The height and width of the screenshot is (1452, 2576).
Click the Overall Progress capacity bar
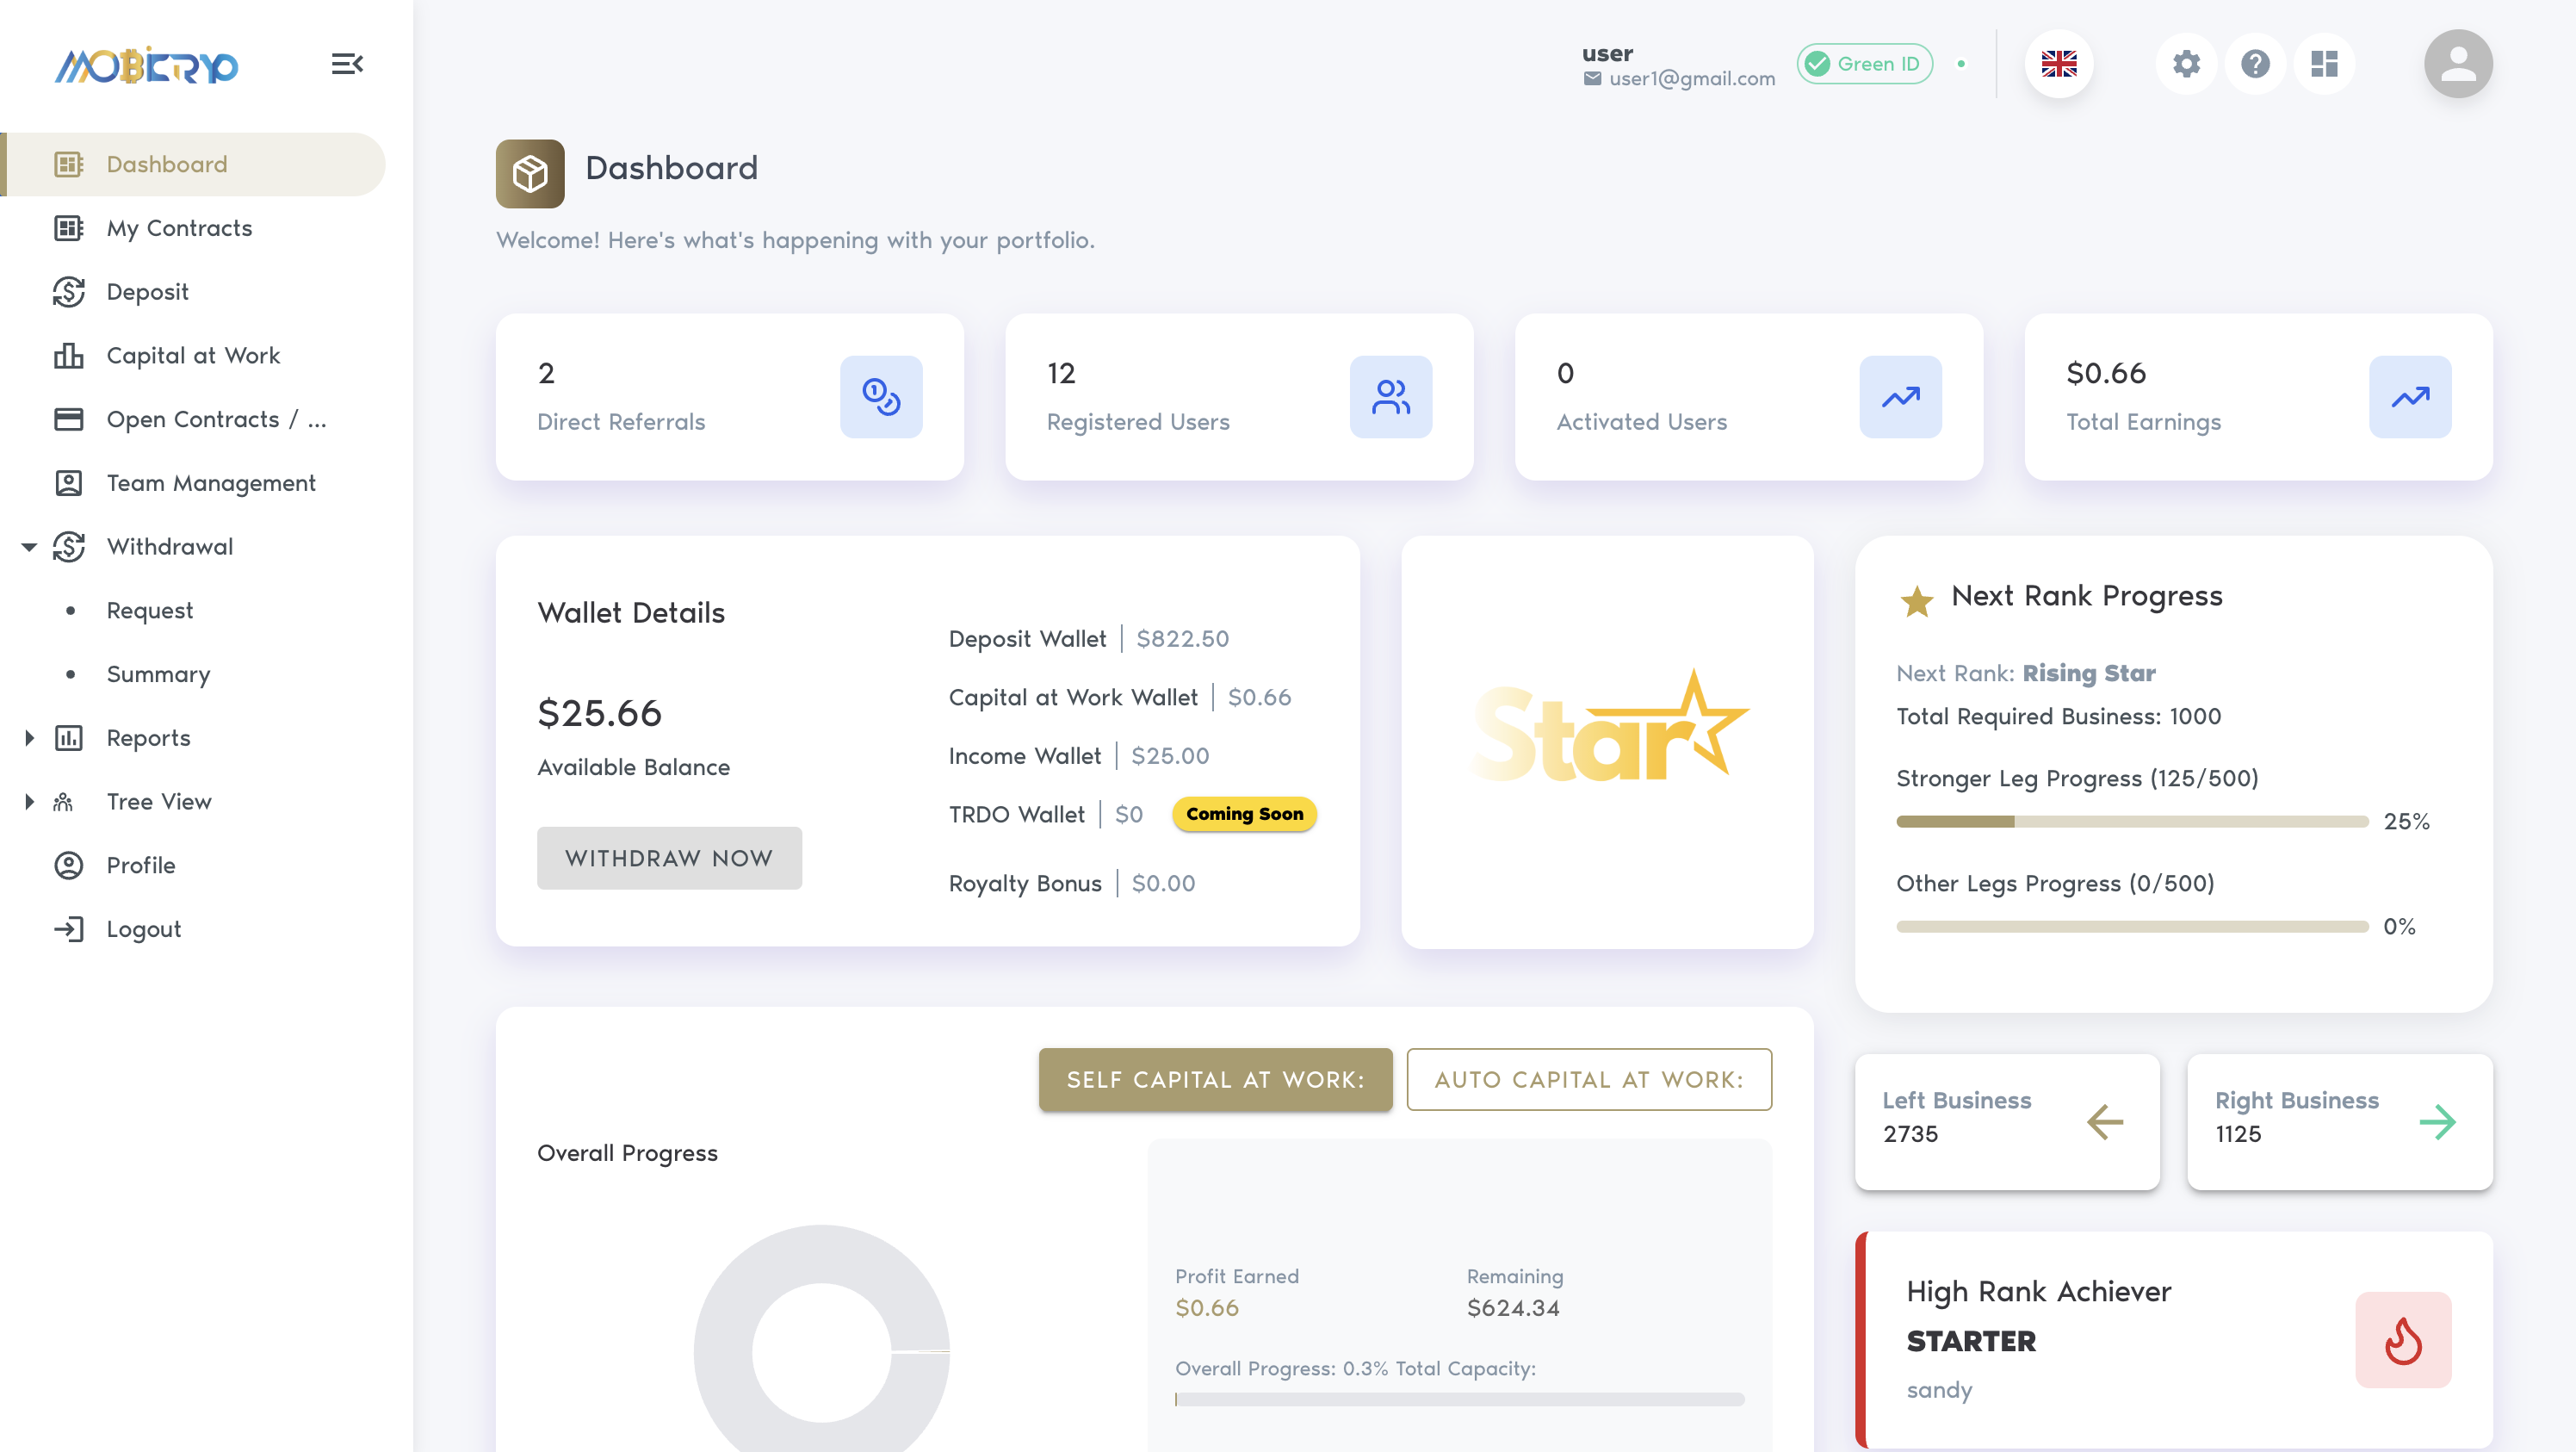(1460, 1400)
